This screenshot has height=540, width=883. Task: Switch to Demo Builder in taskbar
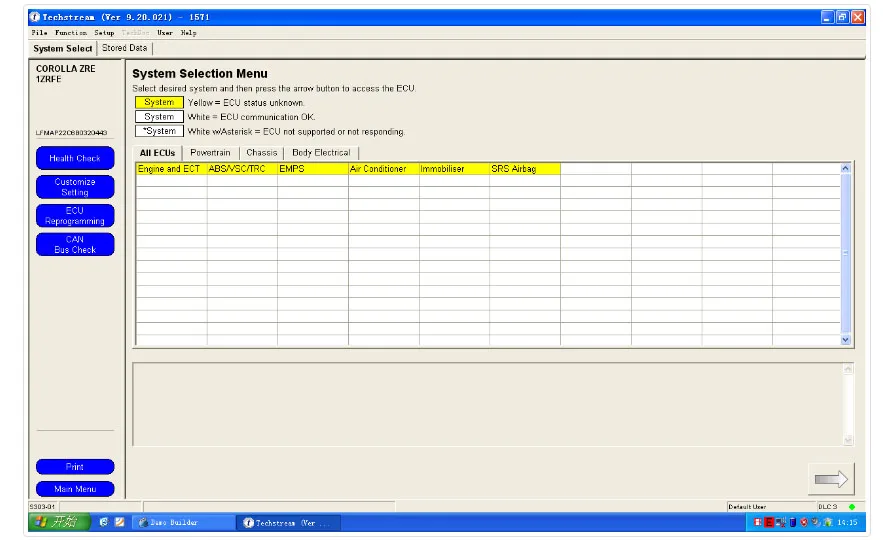click(183, 523)
